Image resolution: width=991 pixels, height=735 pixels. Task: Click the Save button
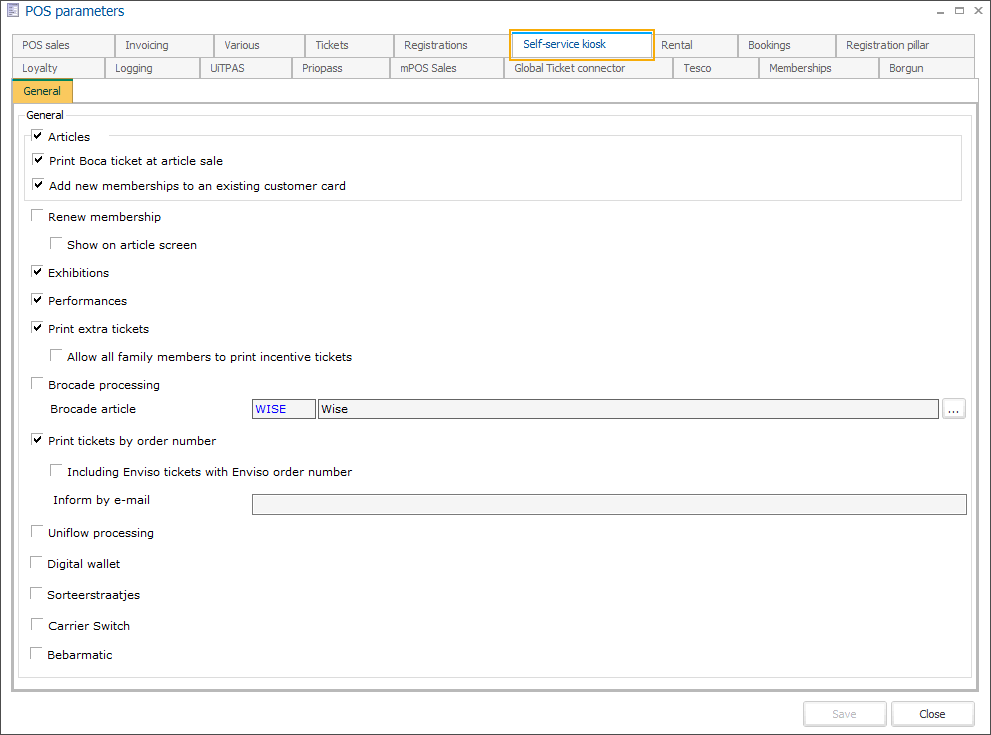tap(844, 714)
